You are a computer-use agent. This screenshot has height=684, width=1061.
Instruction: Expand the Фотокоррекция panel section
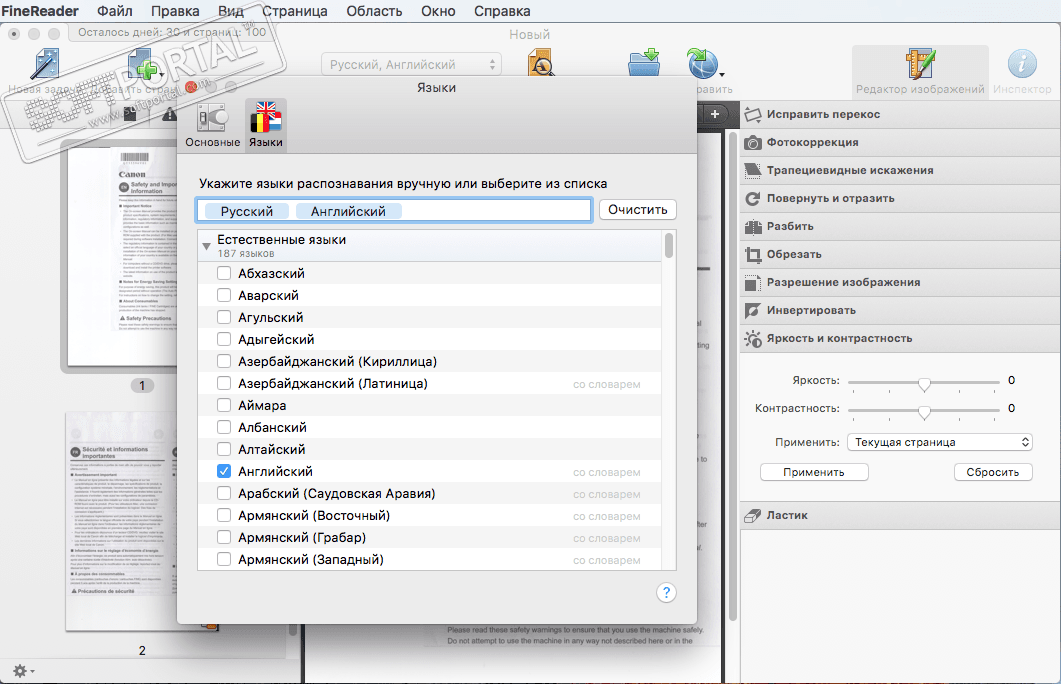click(901, 143)
